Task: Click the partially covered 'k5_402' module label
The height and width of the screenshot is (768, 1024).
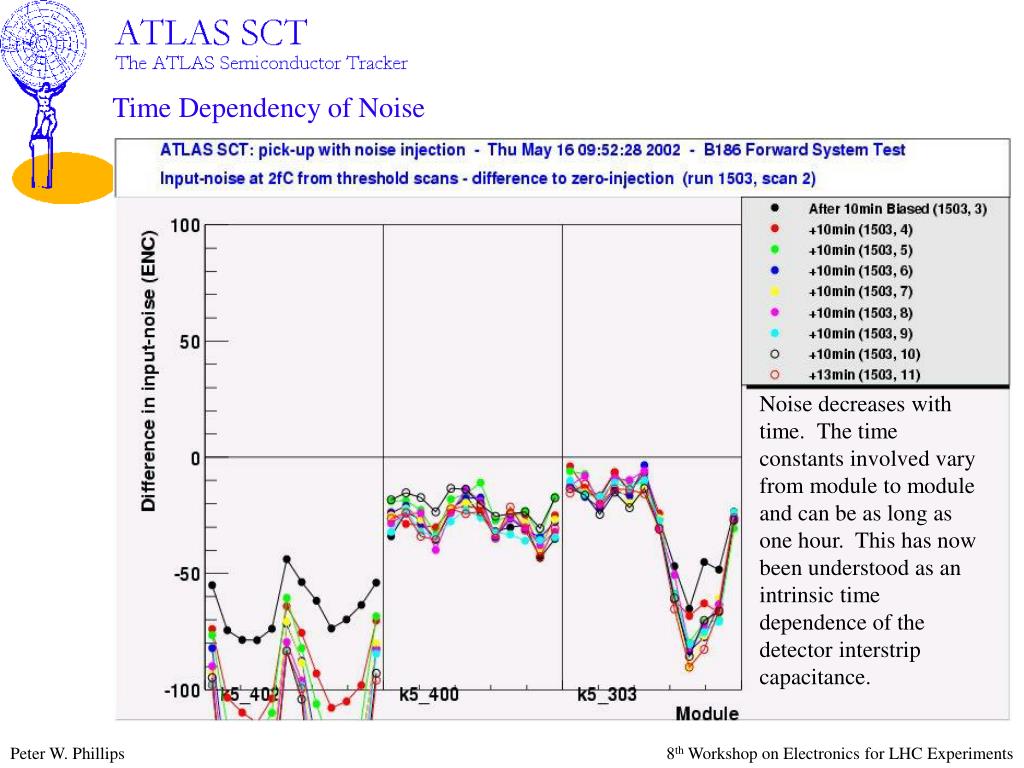Action: [250, 694]
